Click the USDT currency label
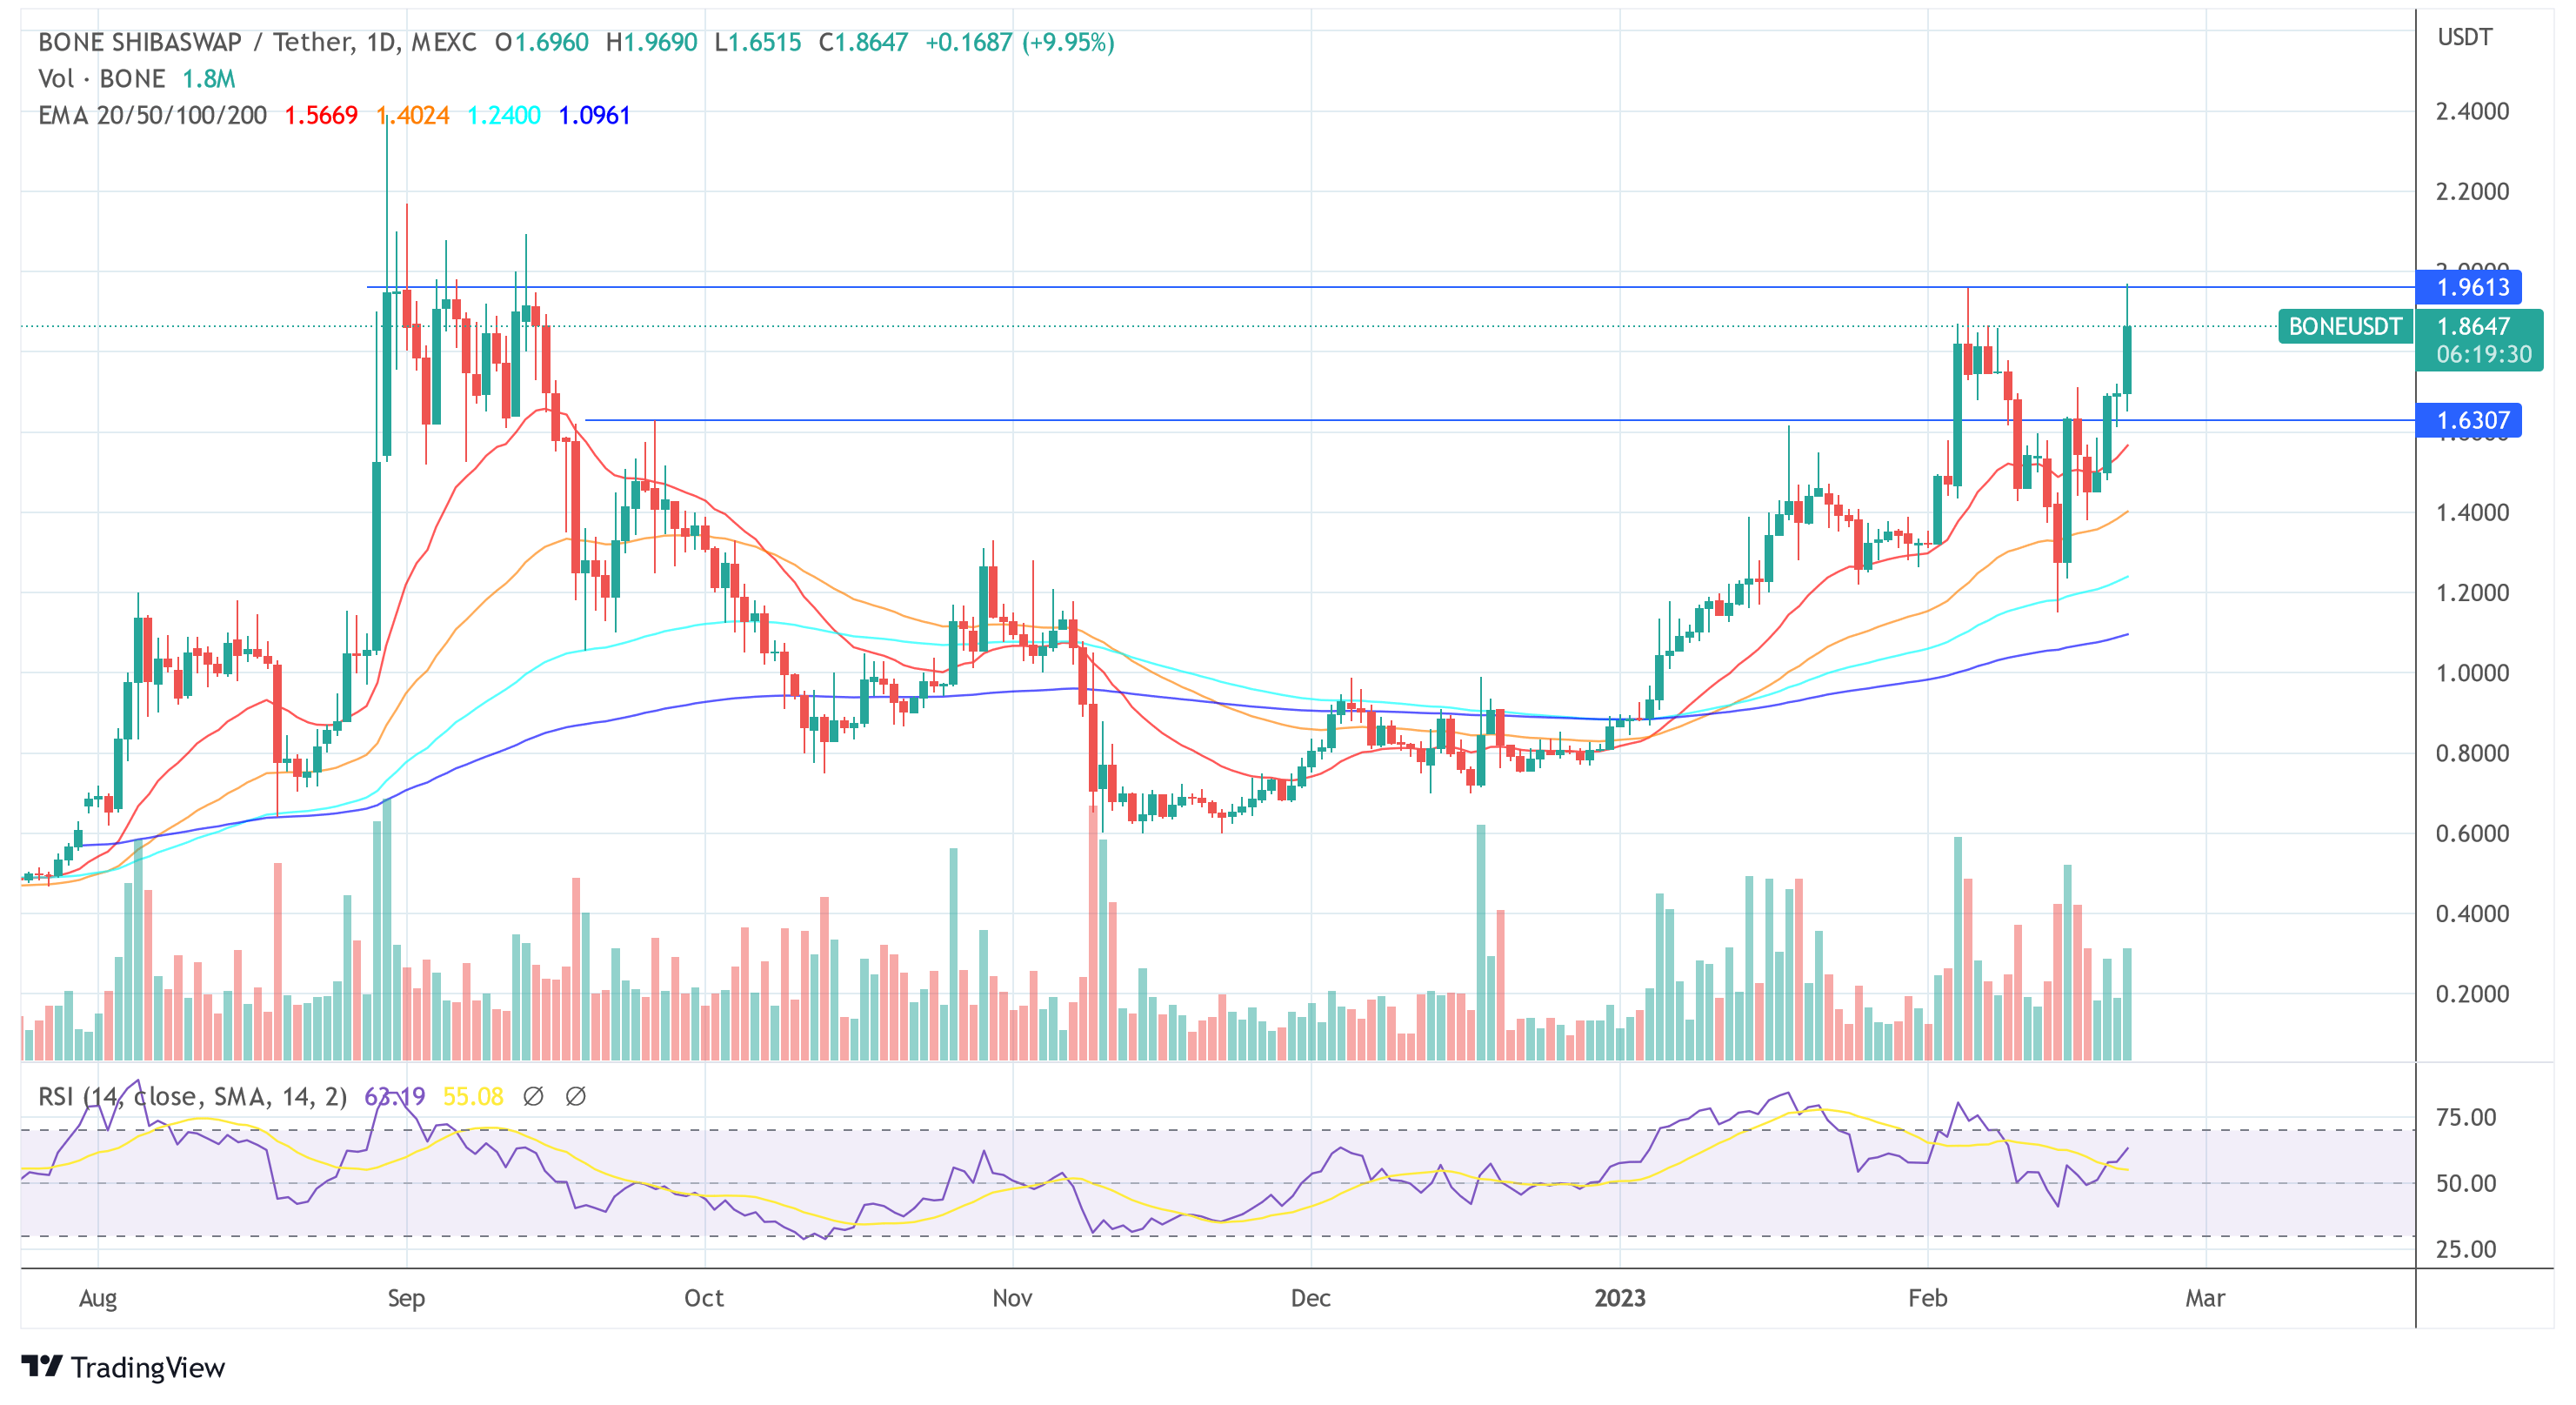 2465,38
